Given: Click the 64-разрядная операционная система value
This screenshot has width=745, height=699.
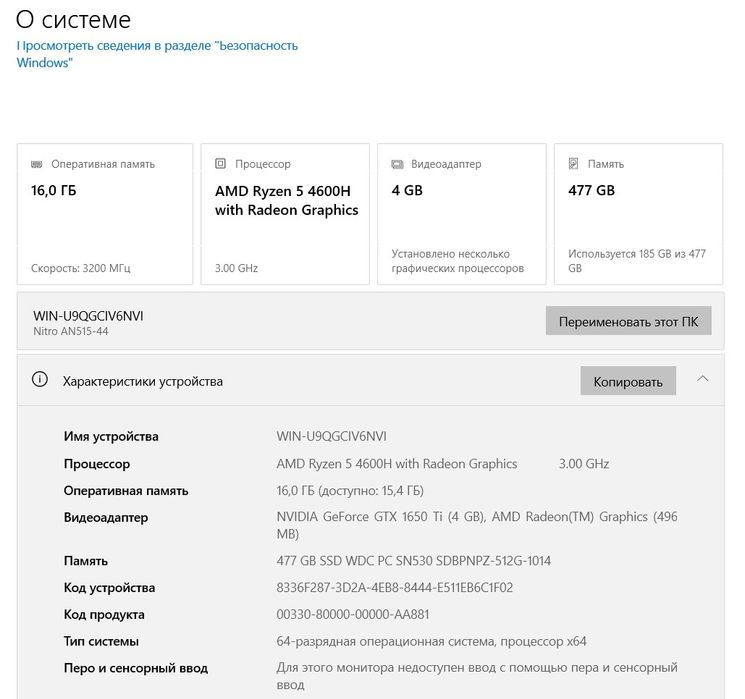Looking at the screenshot, I should point(431,641).
